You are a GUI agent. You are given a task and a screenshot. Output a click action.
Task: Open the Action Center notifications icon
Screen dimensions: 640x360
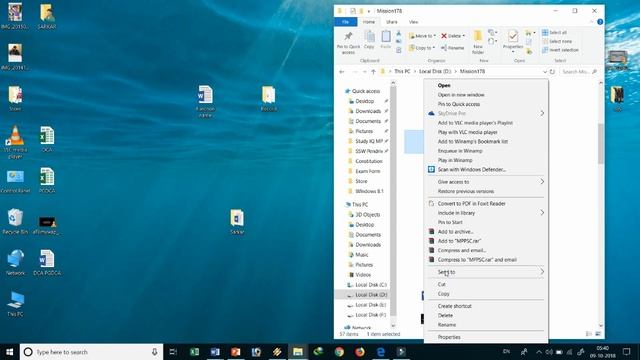[627, 352]
